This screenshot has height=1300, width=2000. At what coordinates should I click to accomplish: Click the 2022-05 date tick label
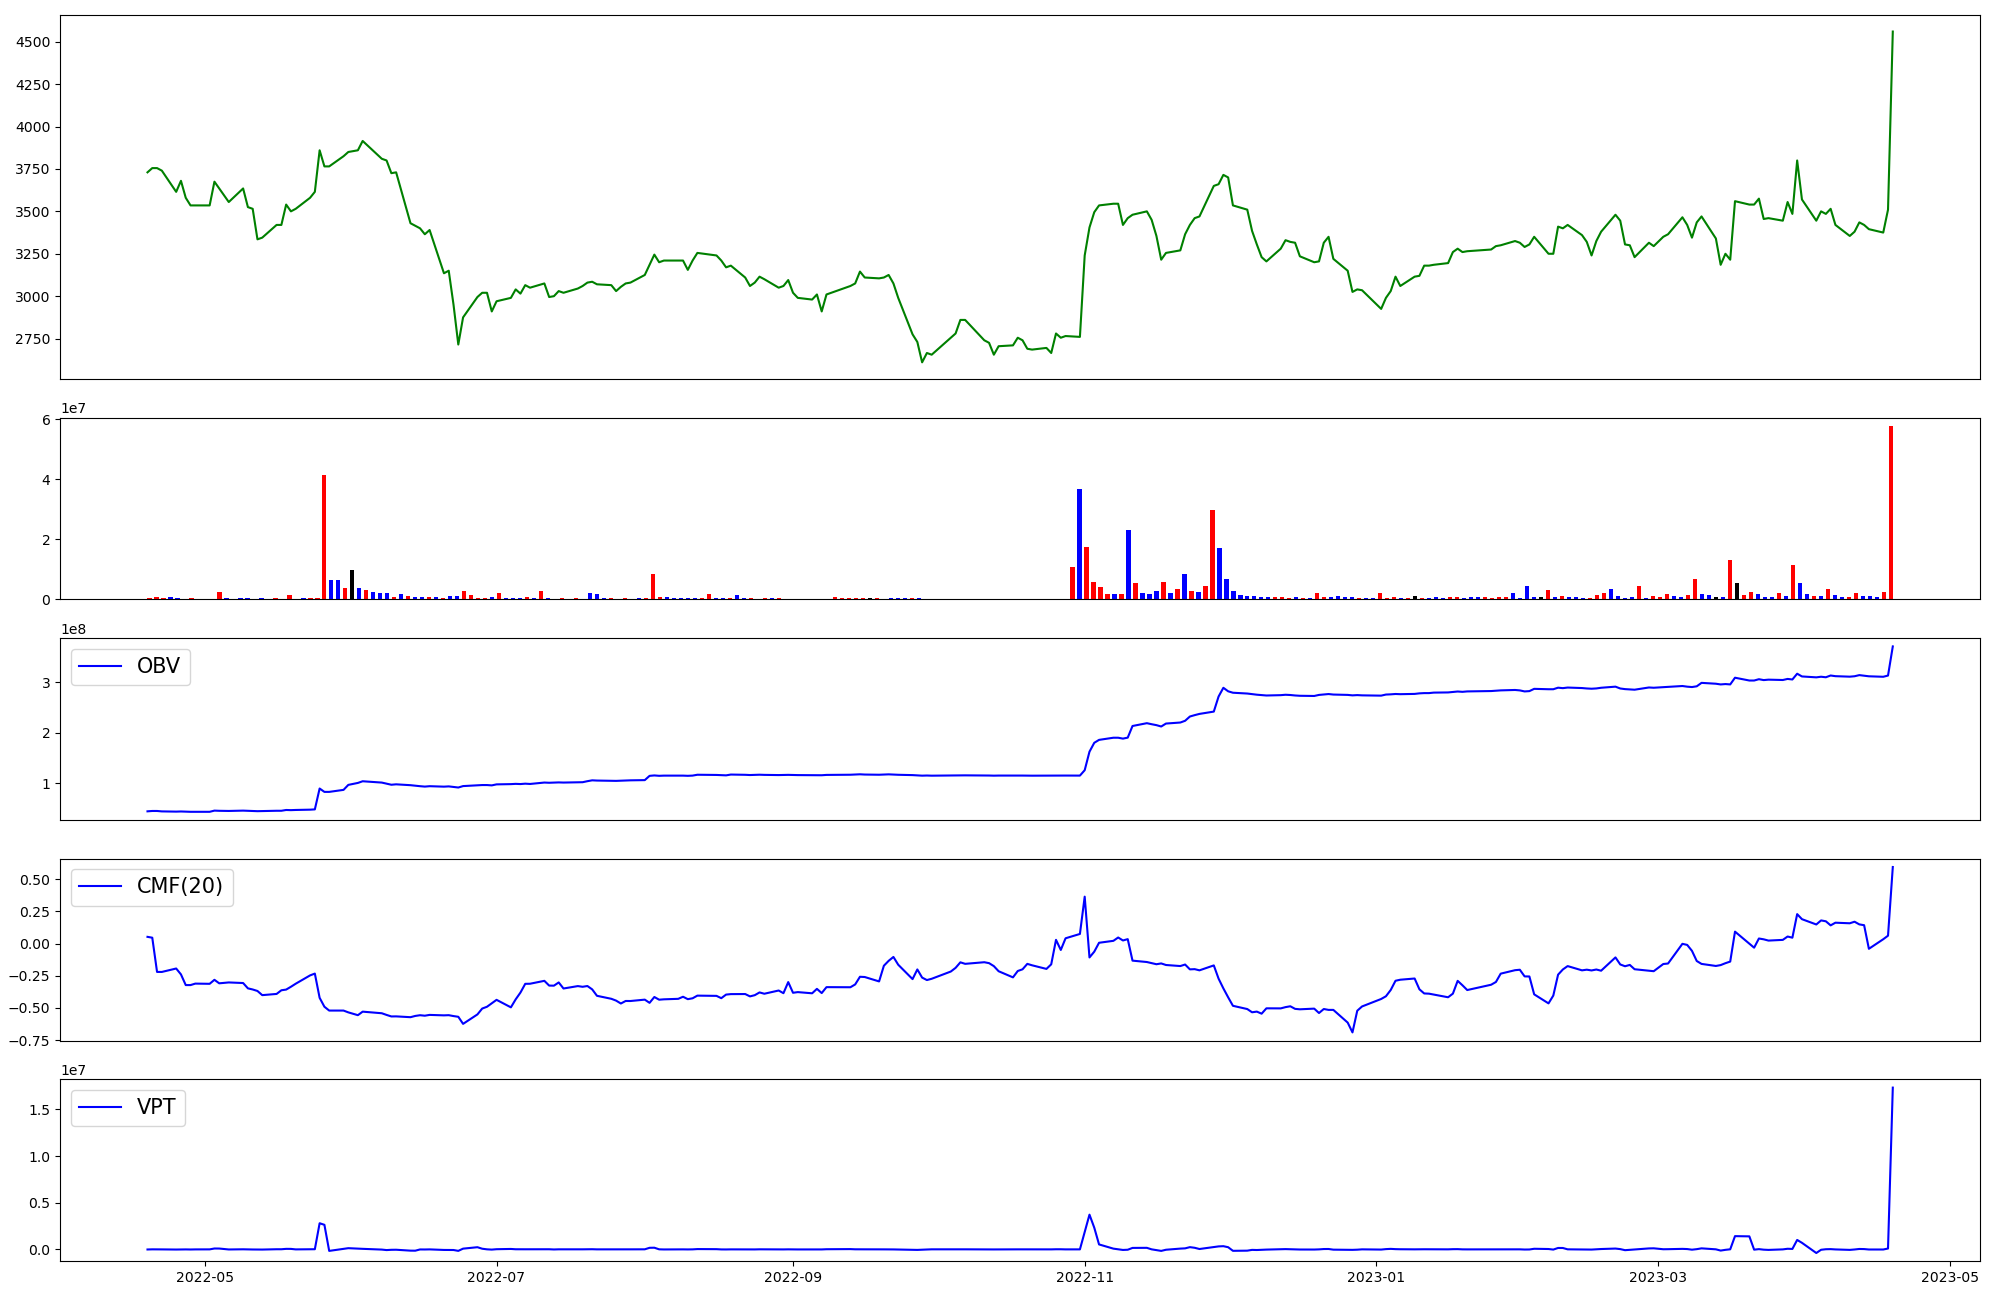click(x=205, y=1277)
